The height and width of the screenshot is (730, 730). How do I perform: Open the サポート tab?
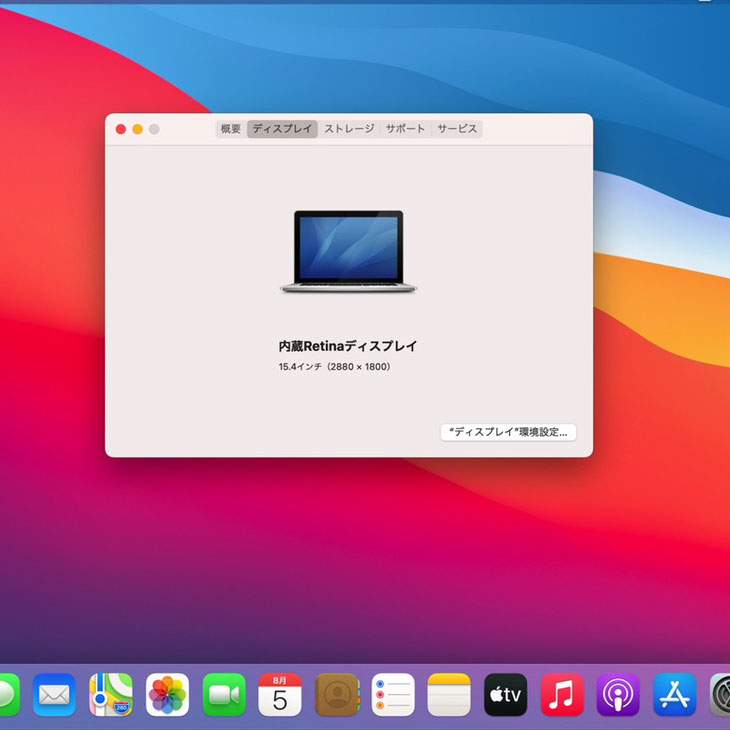point(405,129)
